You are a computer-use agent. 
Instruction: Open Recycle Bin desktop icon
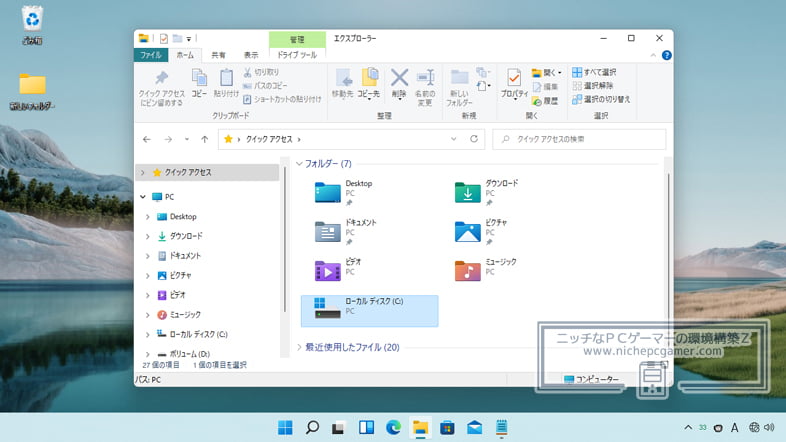[x=33, y=25]
